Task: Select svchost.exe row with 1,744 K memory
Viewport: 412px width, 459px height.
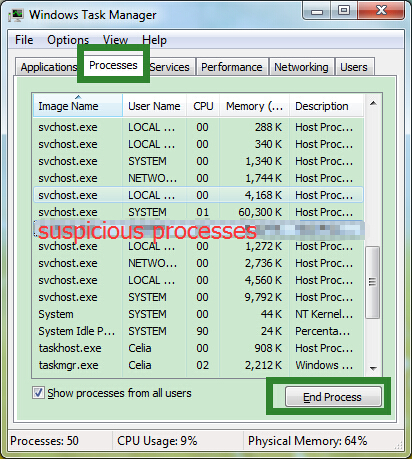Action: [x=198, y=178]
